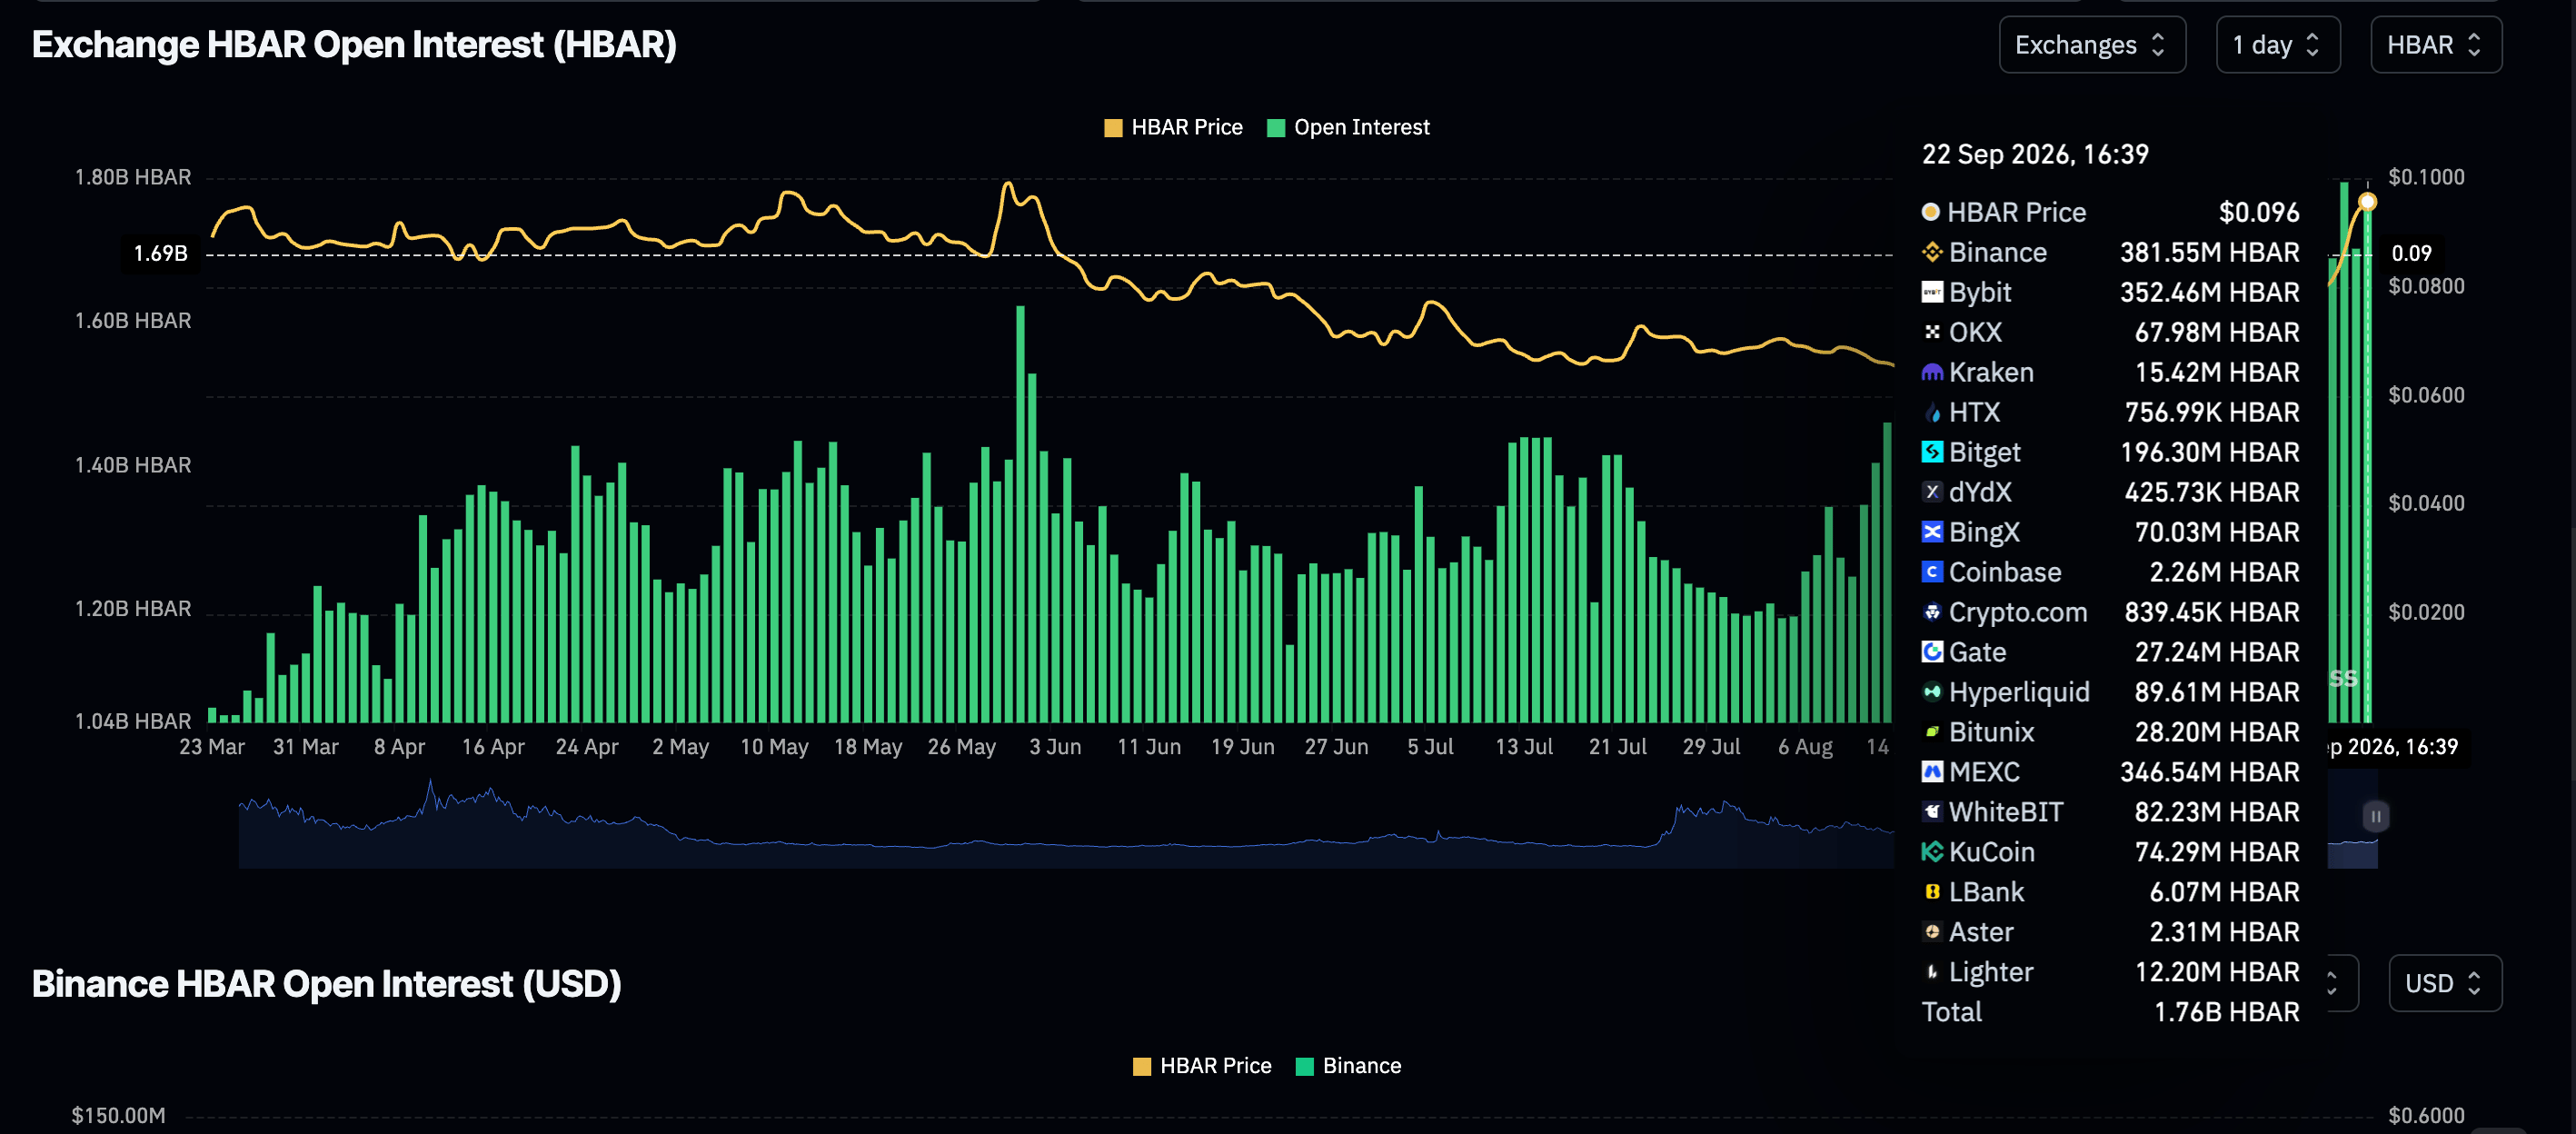Screen dimensions: 2576x1134
Task: Click the "1.69B" dashed line label
Action: pos(161,253)
